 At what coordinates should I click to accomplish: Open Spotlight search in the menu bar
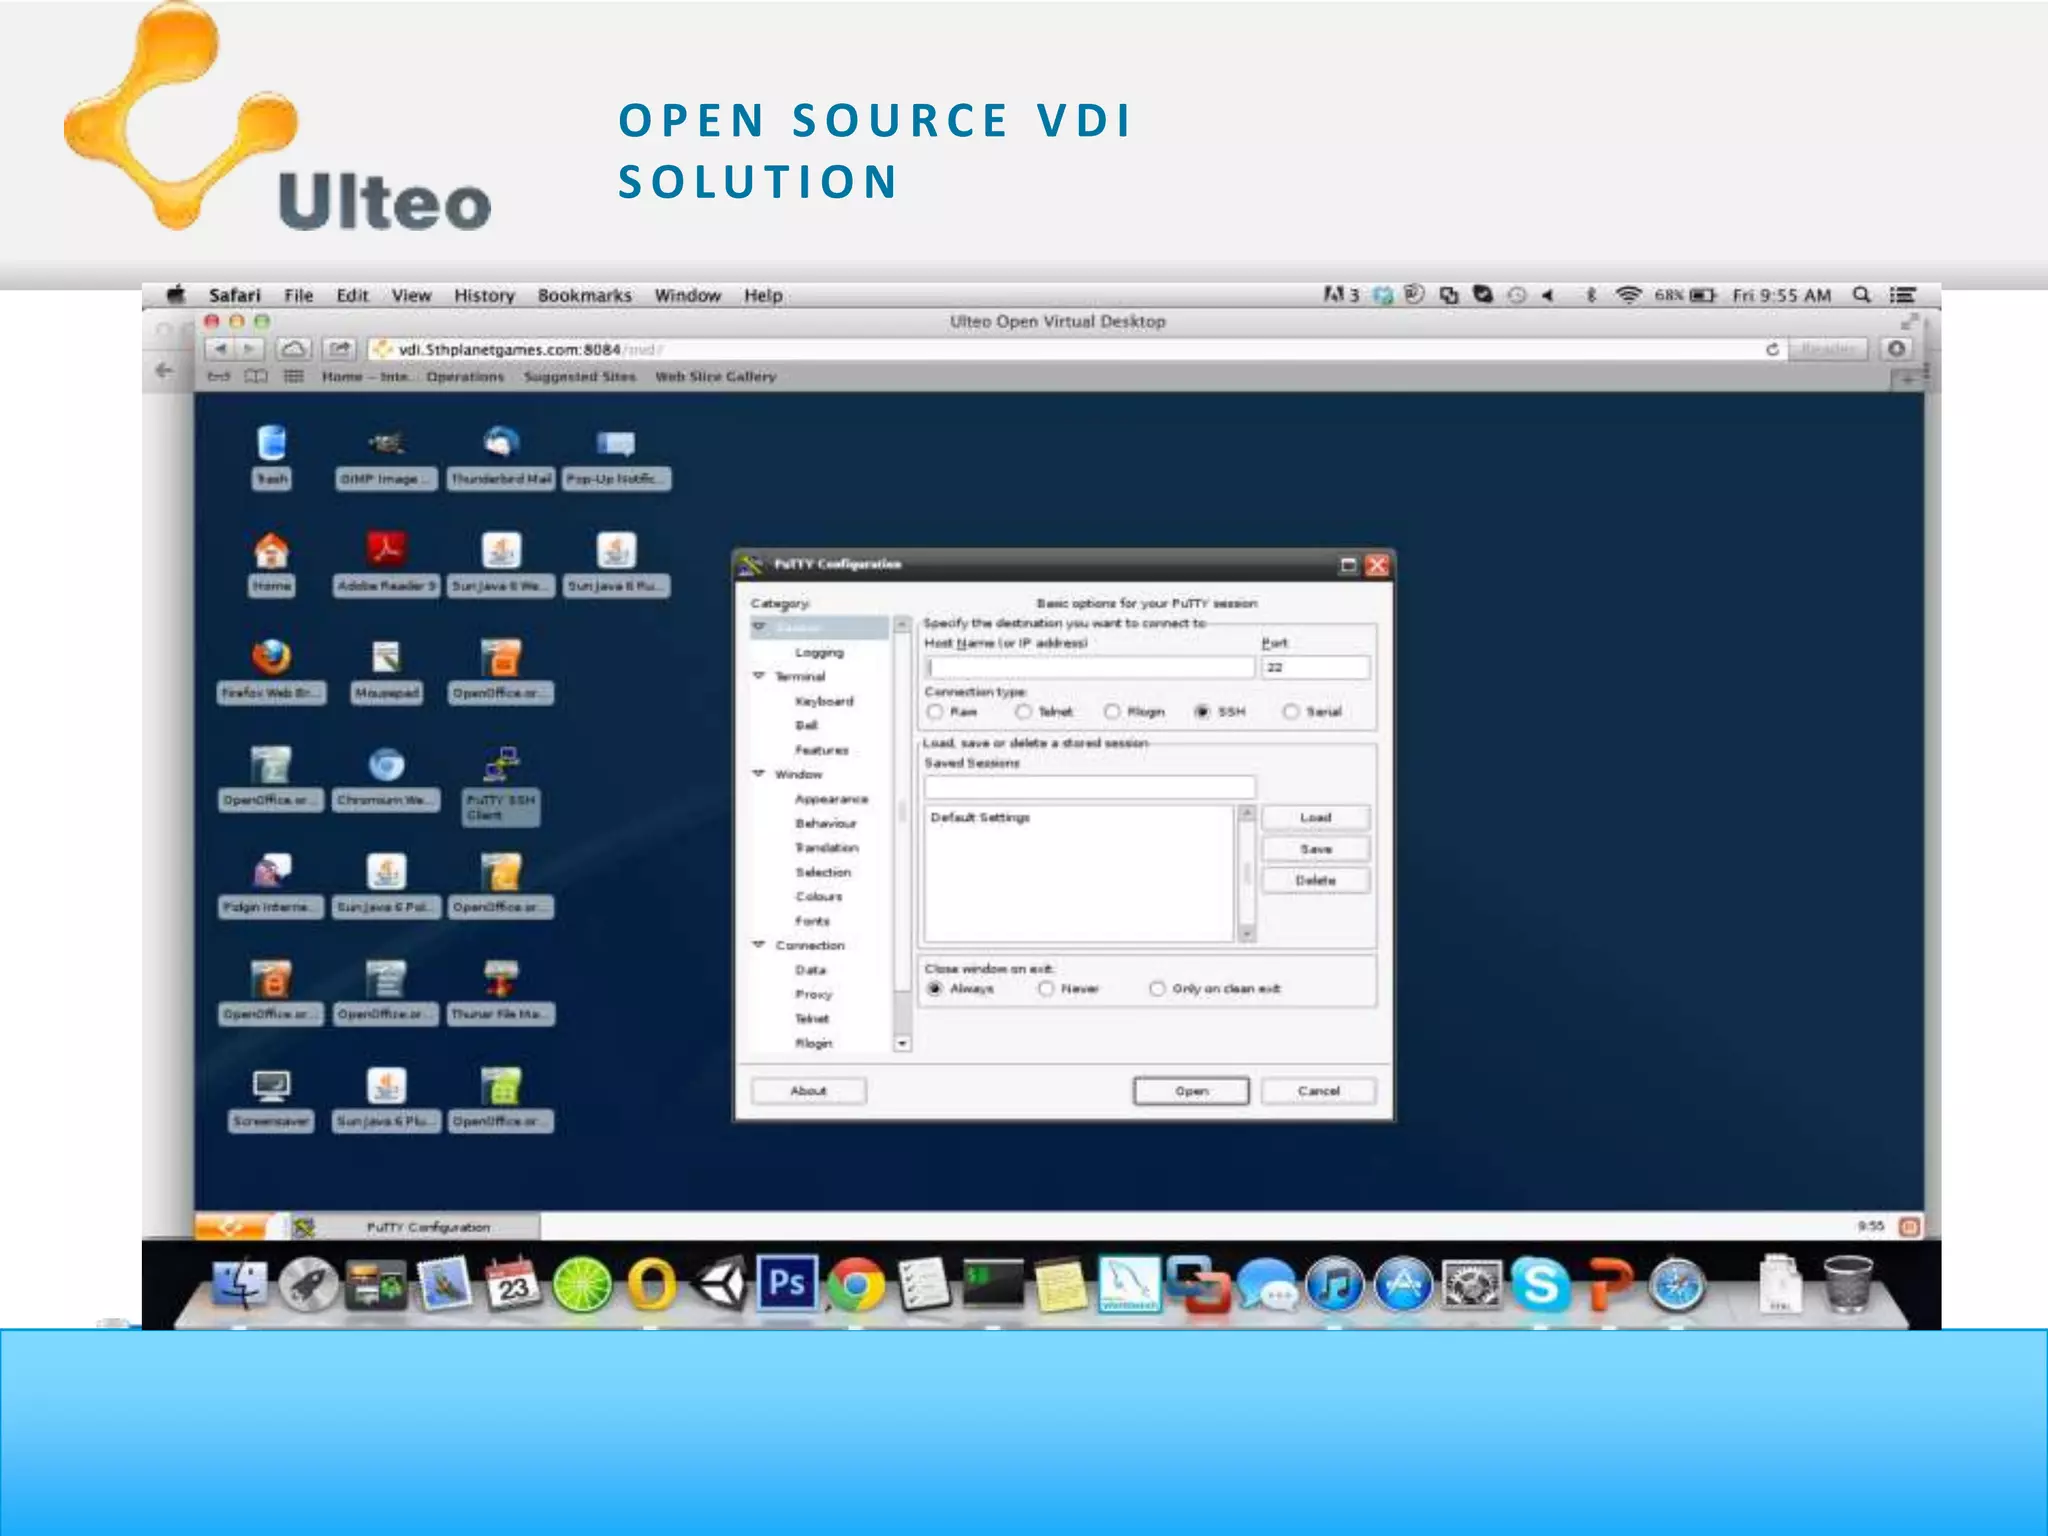(1861, 295)
